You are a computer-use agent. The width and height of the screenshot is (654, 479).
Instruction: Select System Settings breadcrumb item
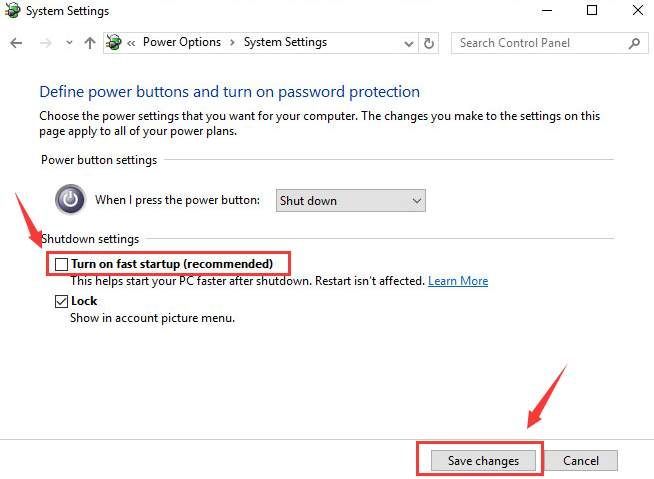point(285,43)
